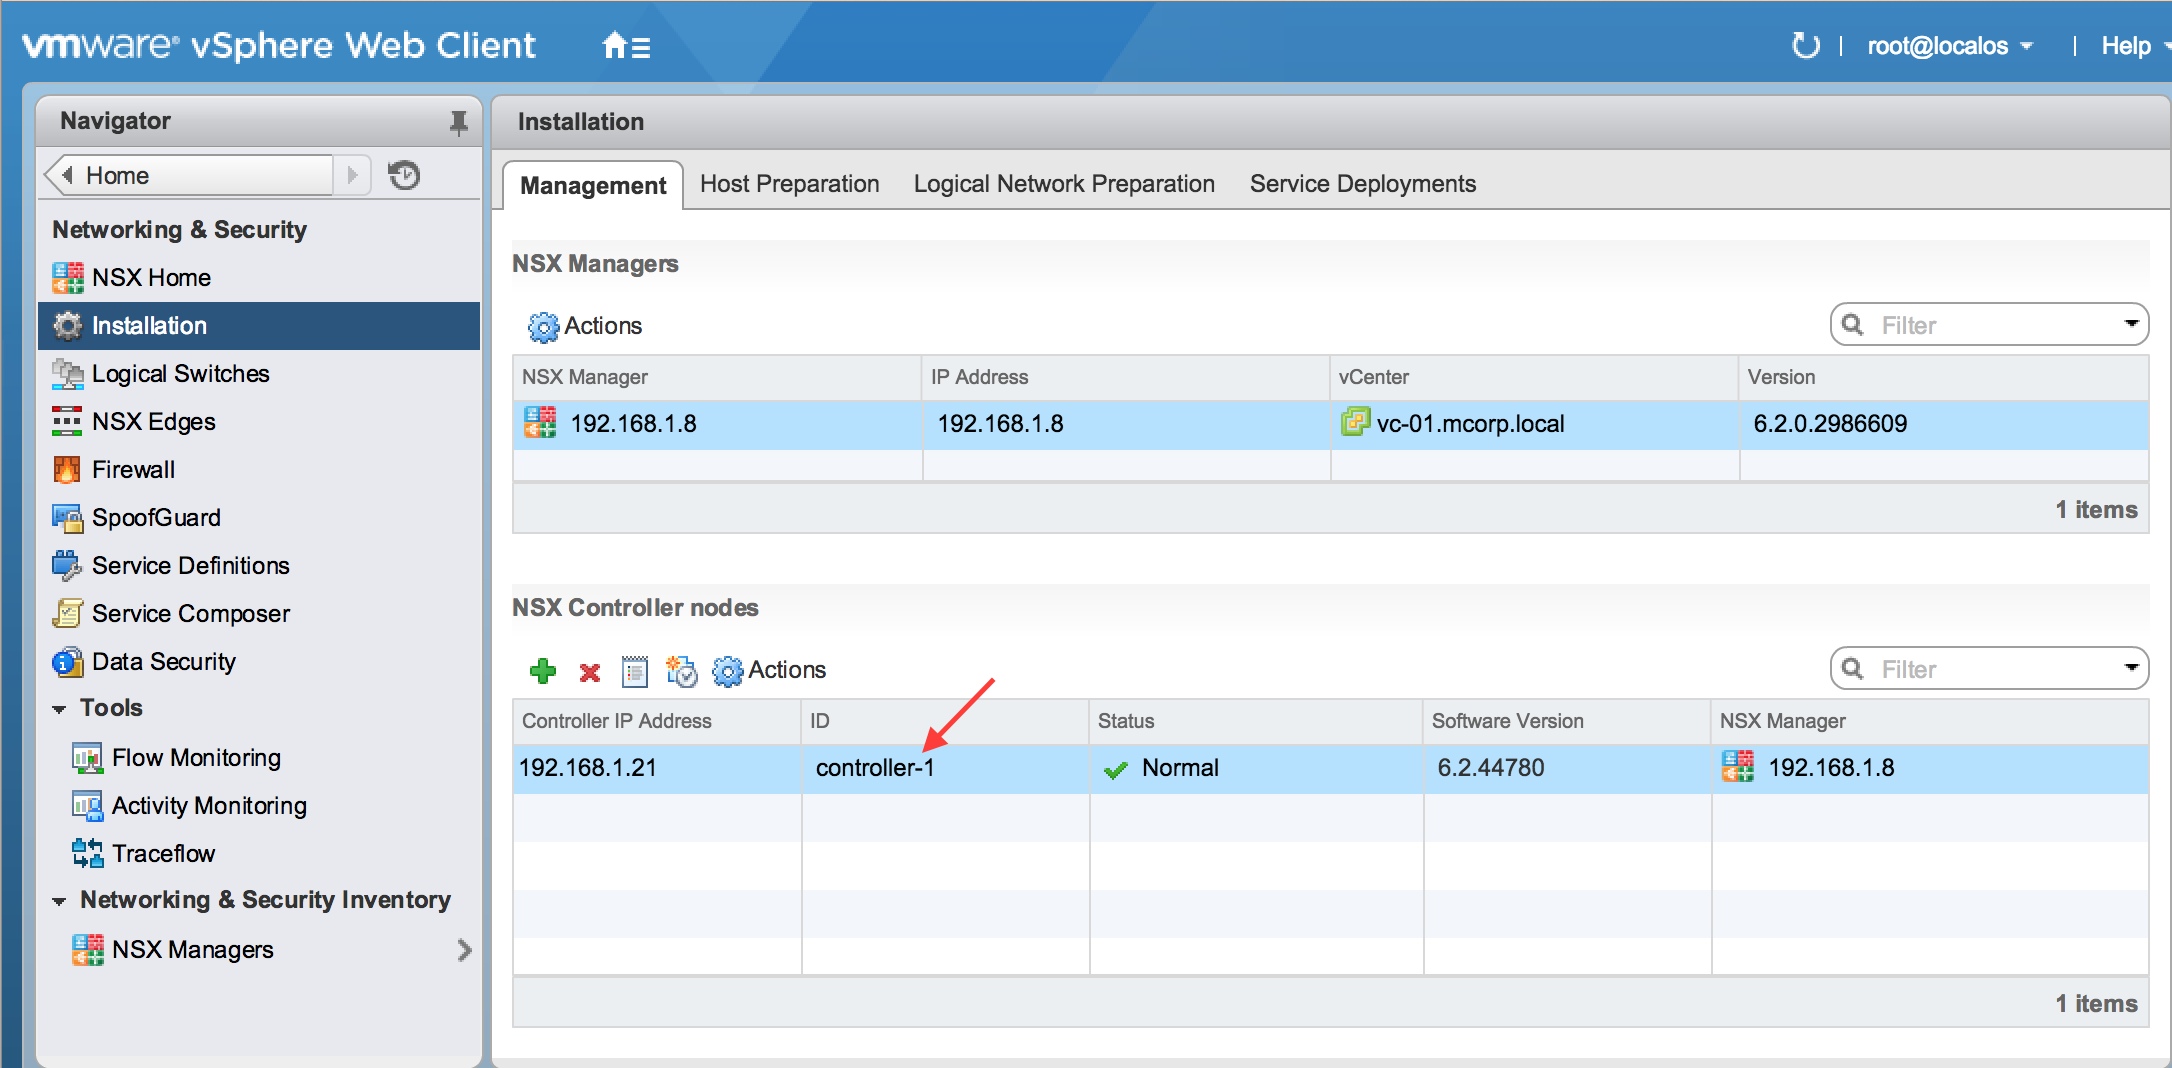2172x1068 pixels.
Task: Click the red X delete controller icon
Action: (589, 672)
